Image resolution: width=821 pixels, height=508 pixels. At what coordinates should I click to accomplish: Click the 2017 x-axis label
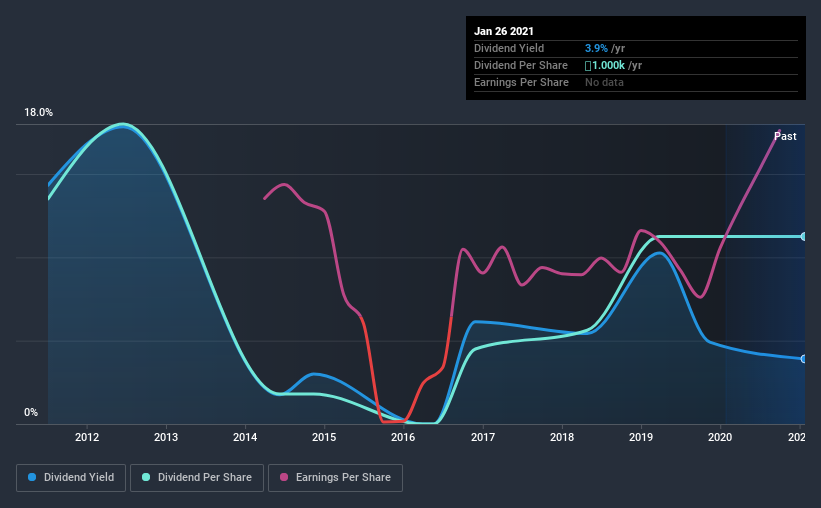[x=483, y=437]
